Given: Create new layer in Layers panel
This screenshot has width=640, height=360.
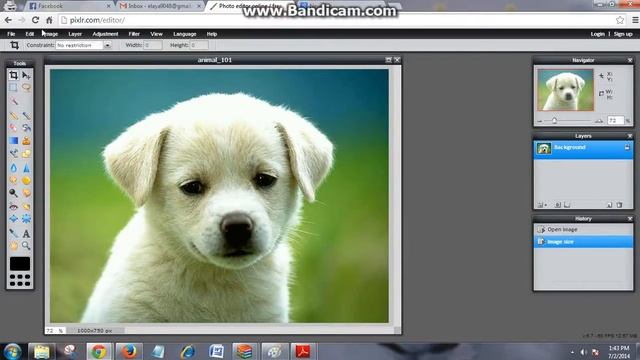Looking at the screenshot, I should (x=609, y=205).
